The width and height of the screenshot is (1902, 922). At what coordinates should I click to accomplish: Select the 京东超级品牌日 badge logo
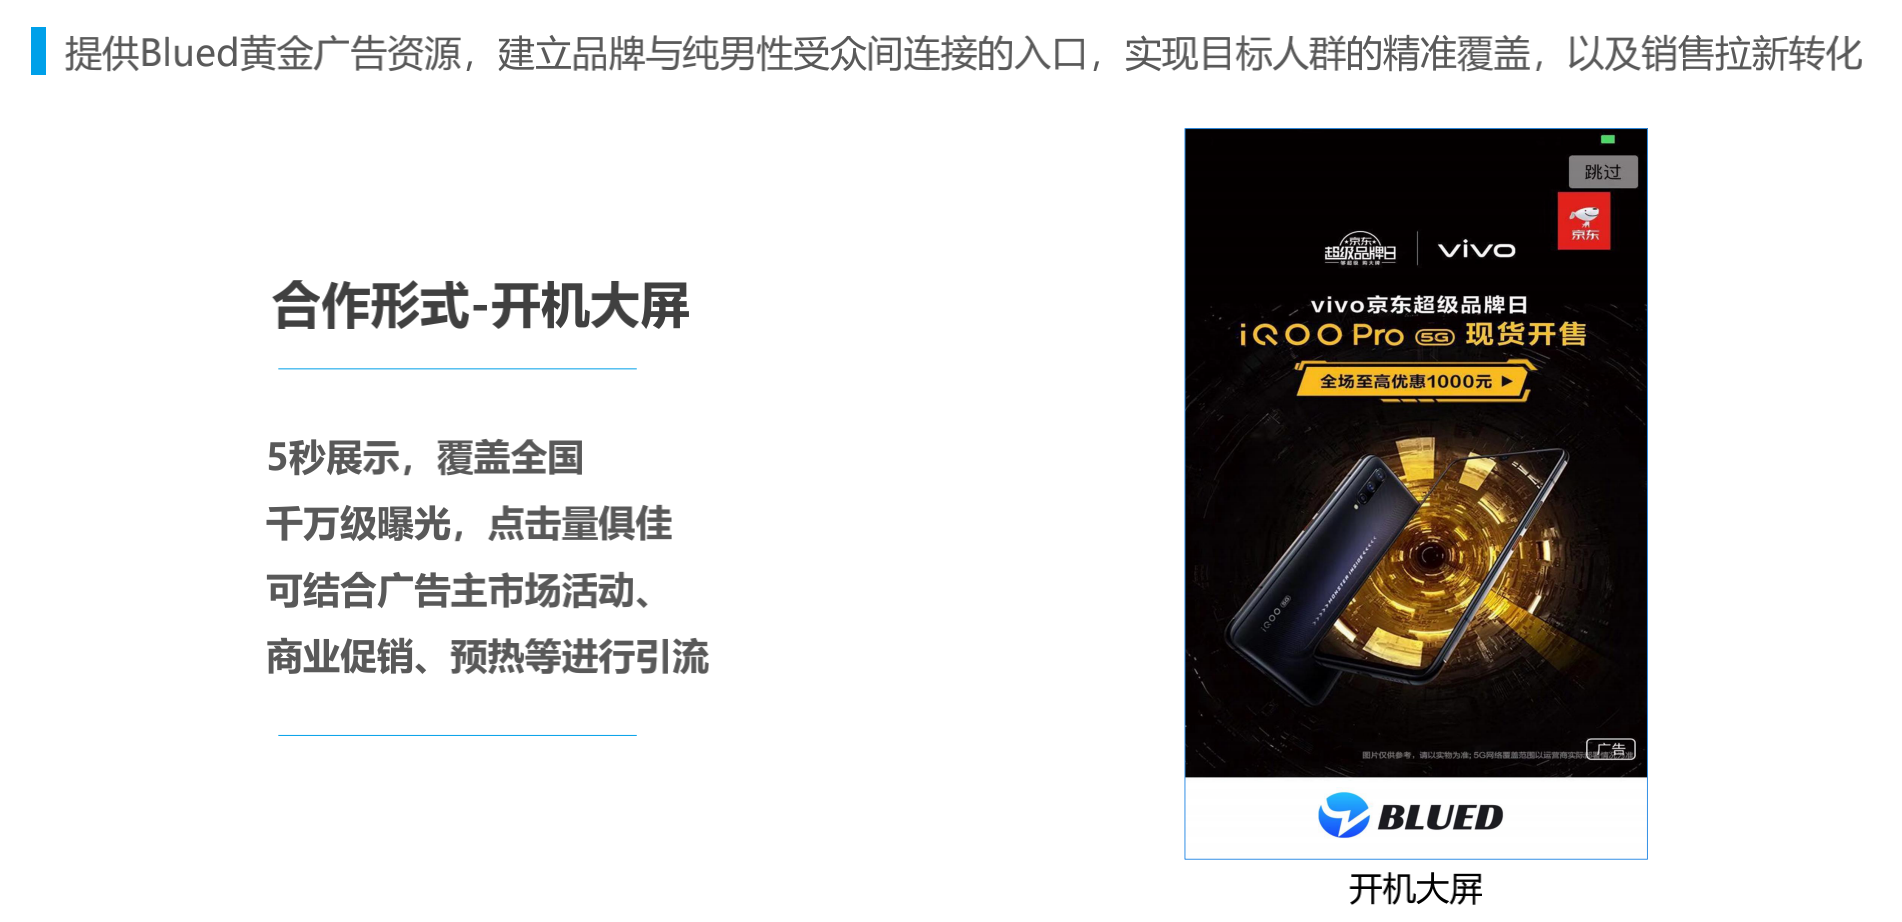click(1360, 249)
